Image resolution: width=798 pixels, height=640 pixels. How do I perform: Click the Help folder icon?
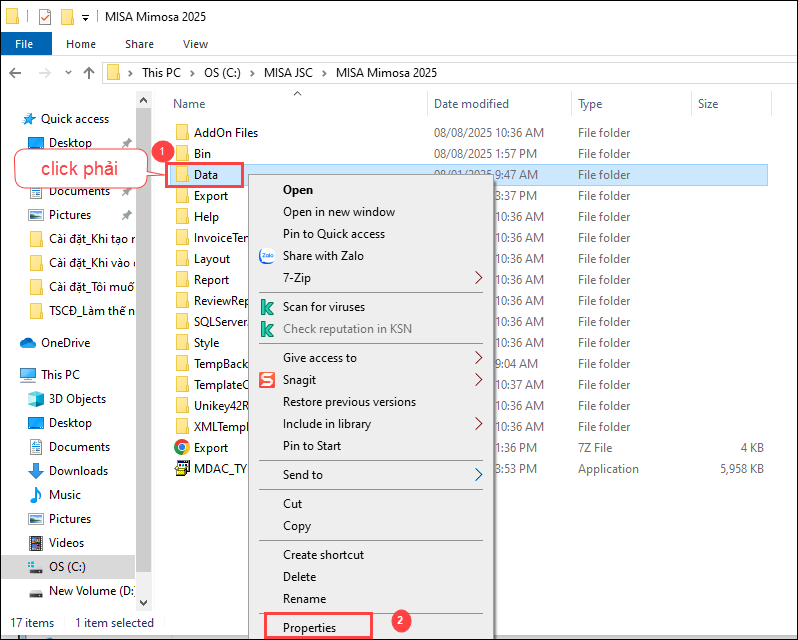pyautogui.click(x=182, y=217)
